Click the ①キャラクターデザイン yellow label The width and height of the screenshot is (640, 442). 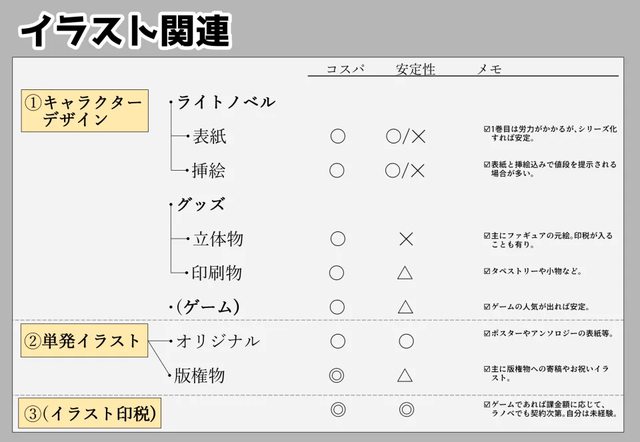85,111
